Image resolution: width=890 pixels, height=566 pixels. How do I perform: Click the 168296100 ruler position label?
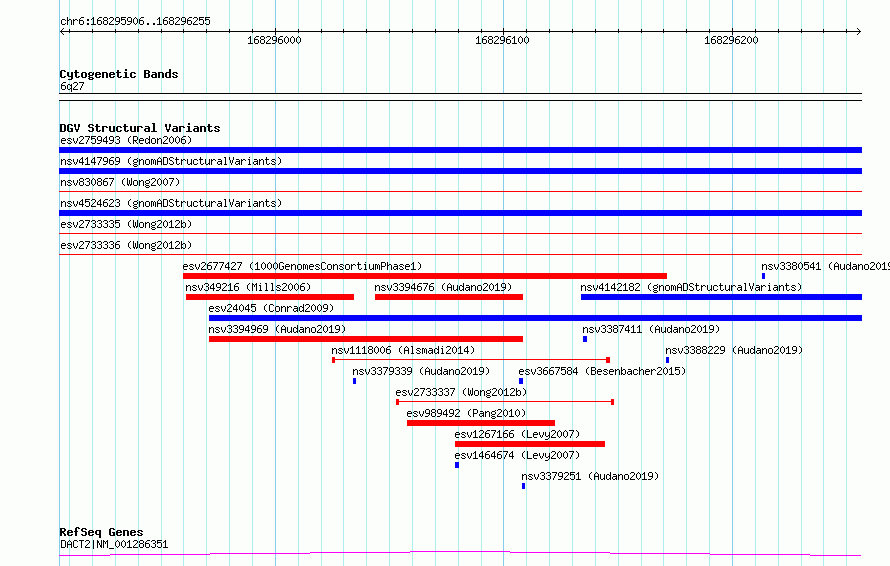[502, 40]
